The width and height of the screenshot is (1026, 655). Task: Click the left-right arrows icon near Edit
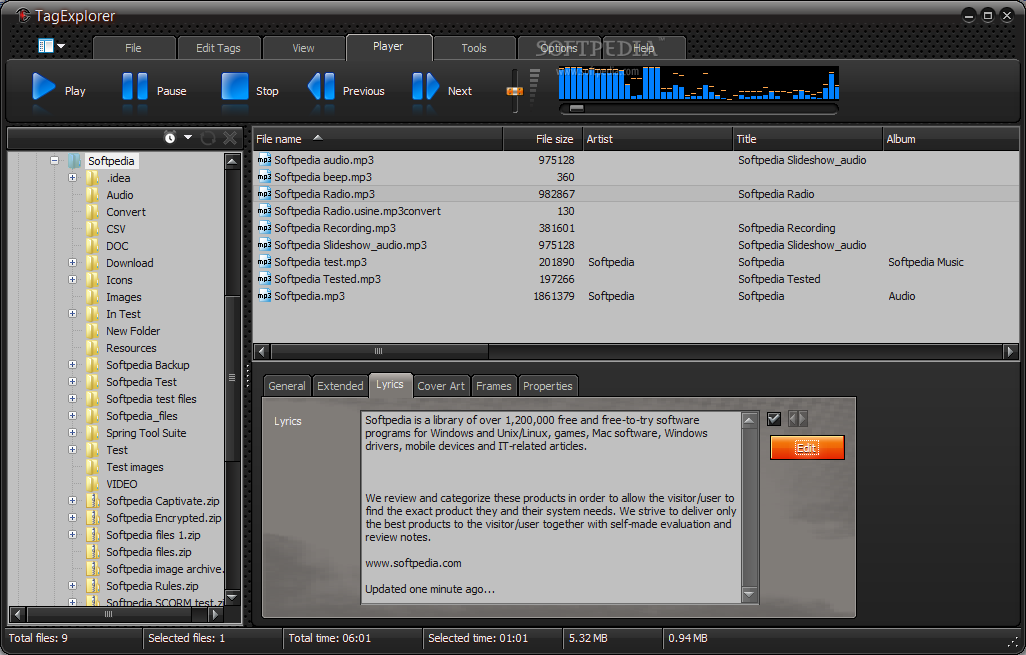(x=798, y=419)
